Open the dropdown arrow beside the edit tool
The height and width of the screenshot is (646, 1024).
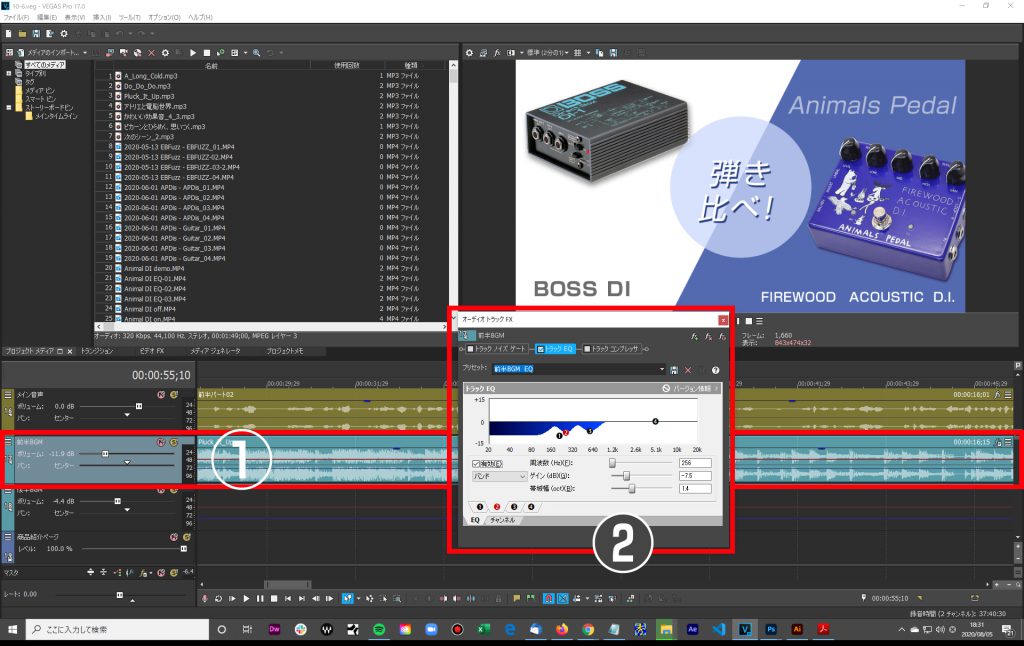359,598
